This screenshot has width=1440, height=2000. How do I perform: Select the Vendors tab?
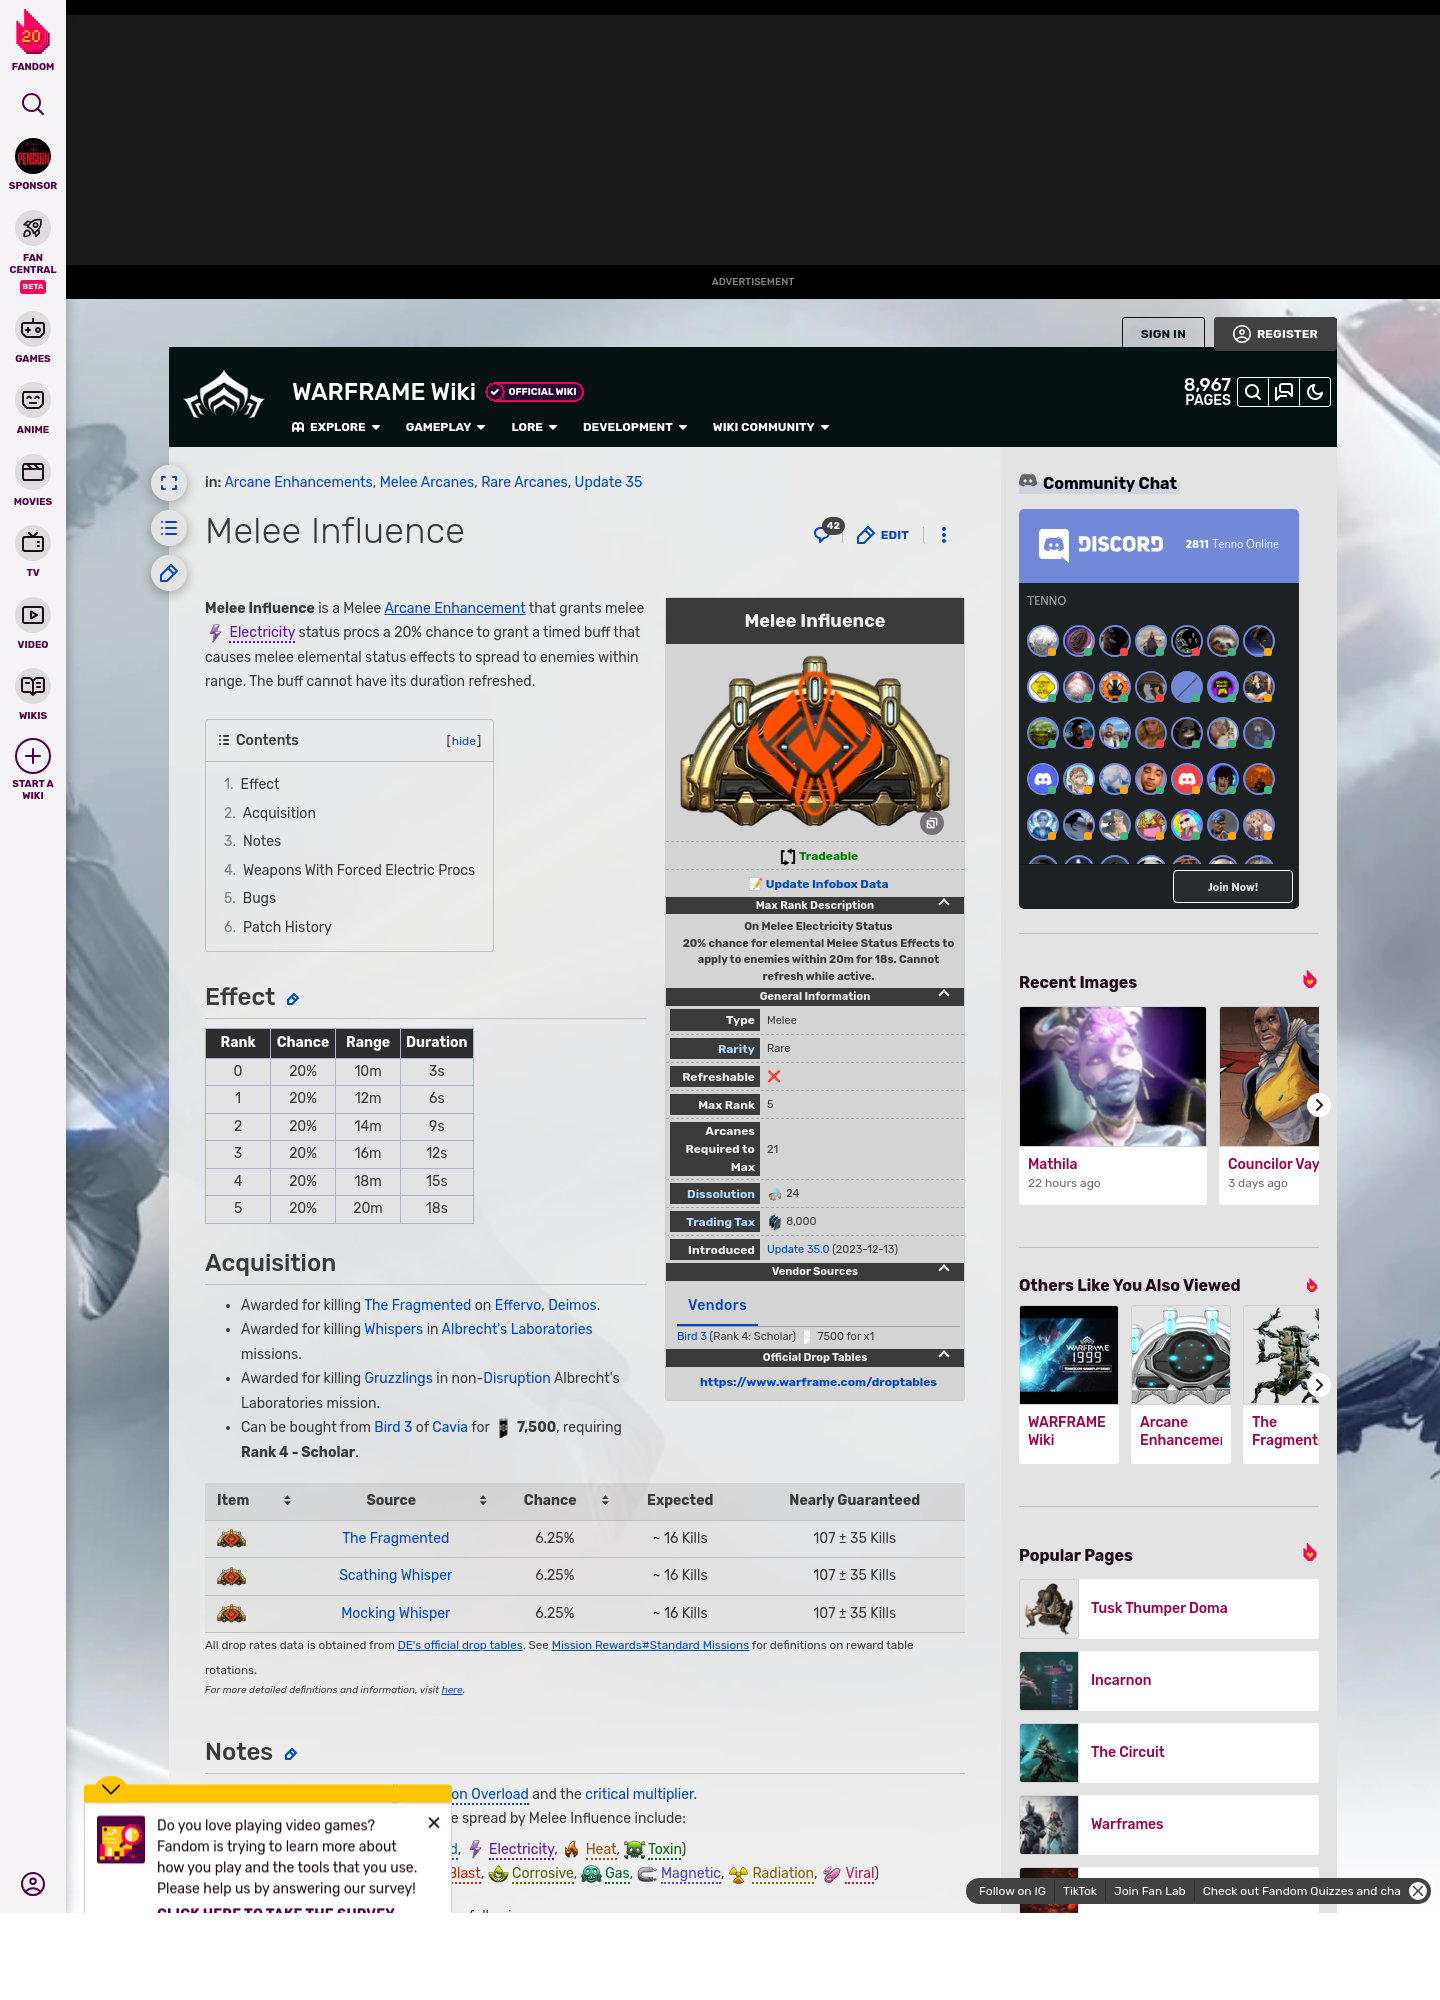[717, 1306]
